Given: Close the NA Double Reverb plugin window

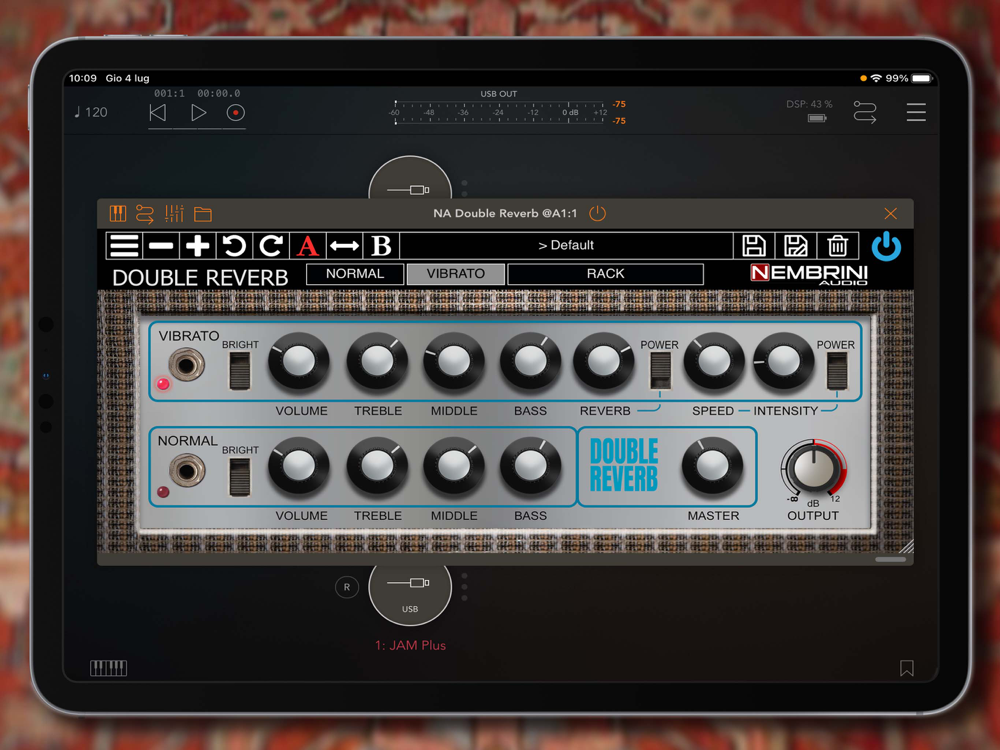Looking at the screenshot, I should (x=891, y=214).
